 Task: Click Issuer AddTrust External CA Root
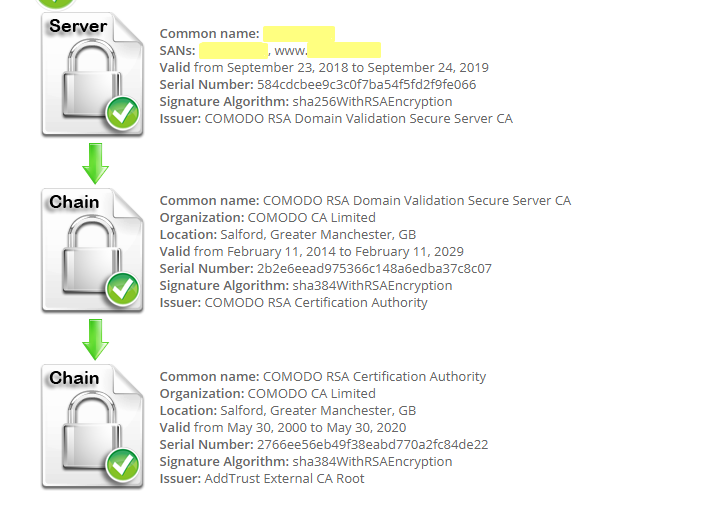(262, 478)
